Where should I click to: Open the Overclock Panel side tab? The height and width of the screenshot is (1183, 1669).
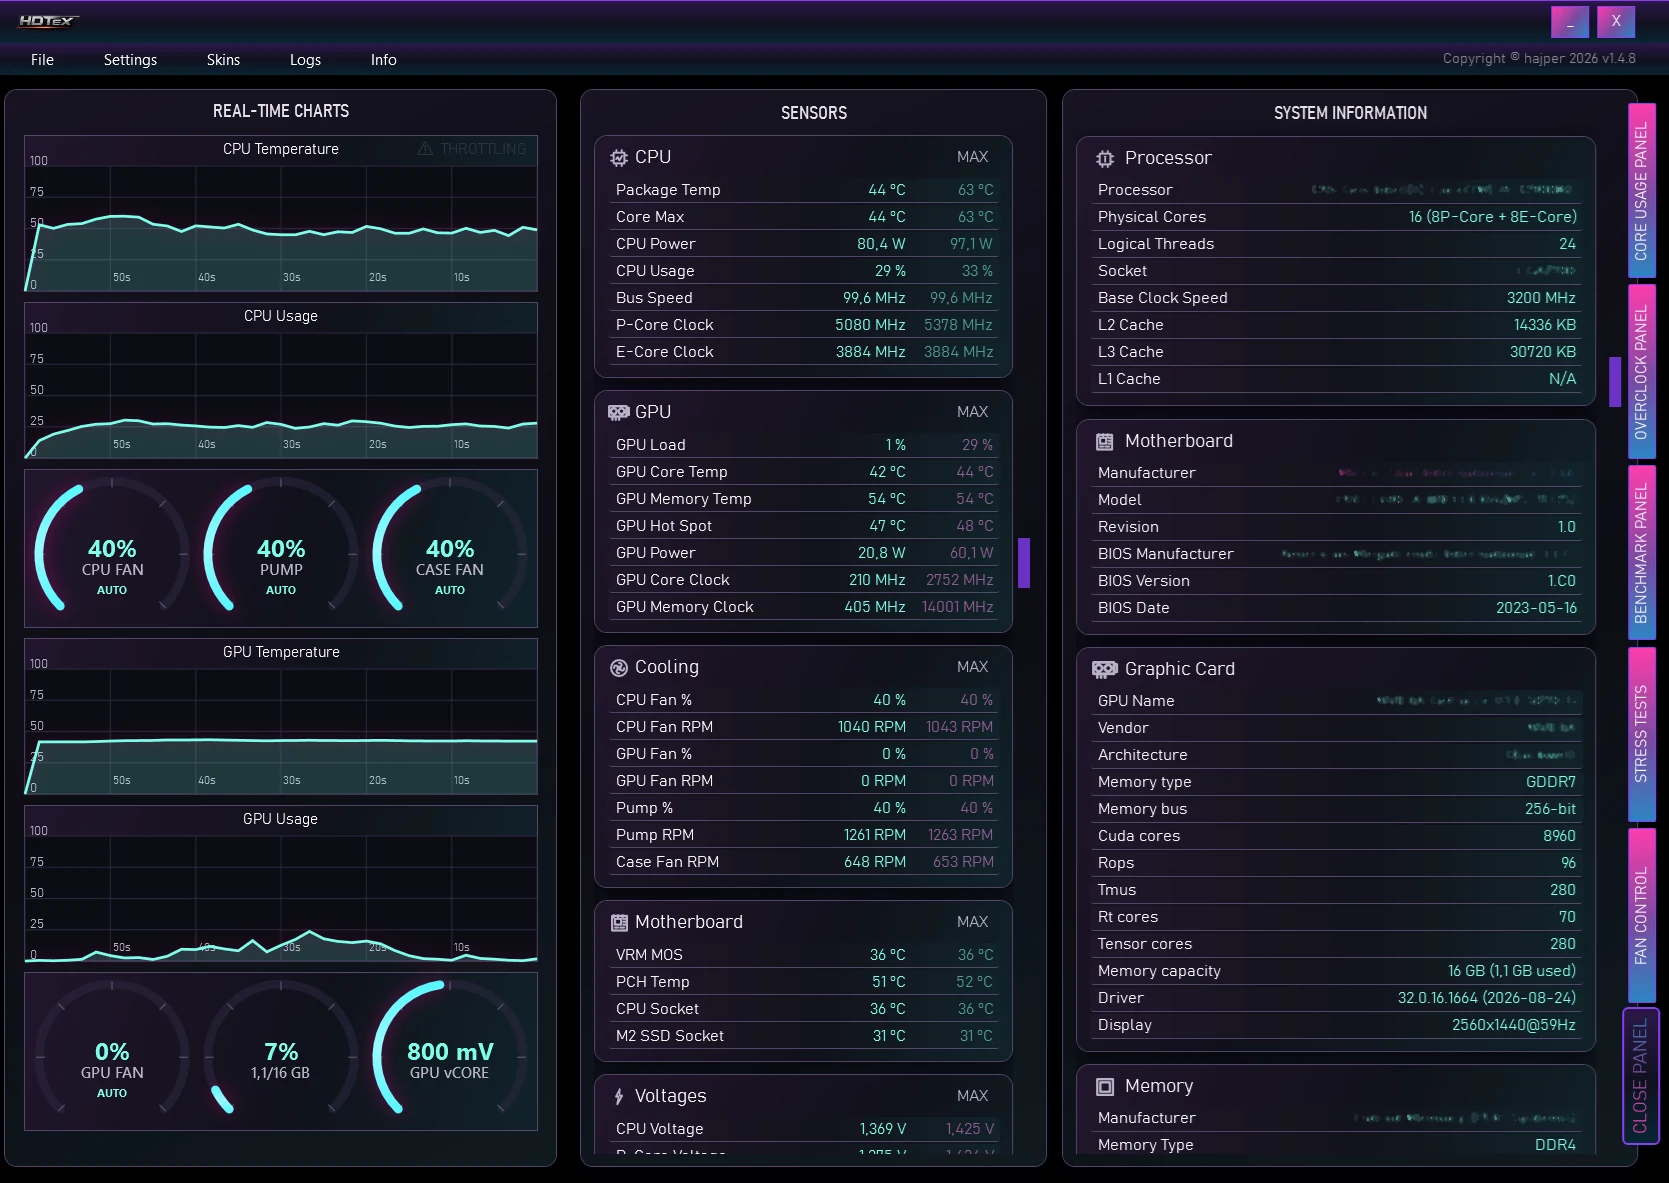pos(1641,371)
